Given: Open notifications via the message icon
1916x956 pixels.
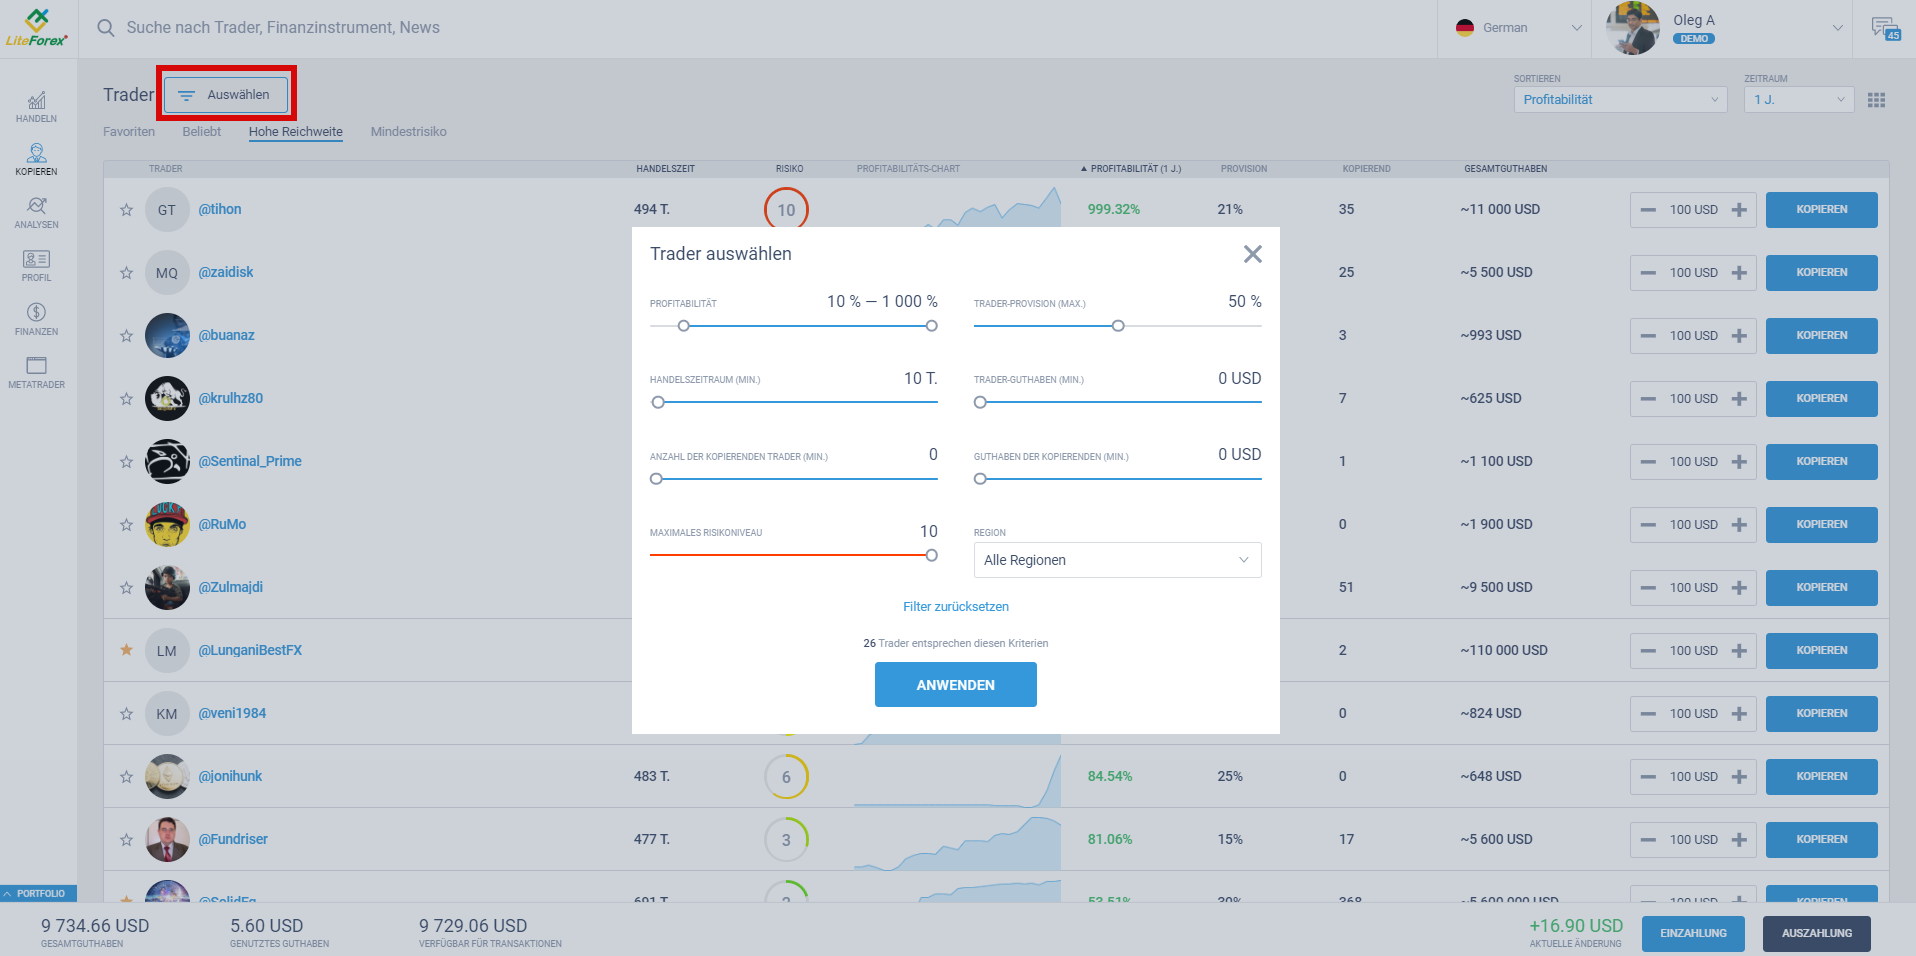Looking at the screenshot, I should click(1884, 27).
